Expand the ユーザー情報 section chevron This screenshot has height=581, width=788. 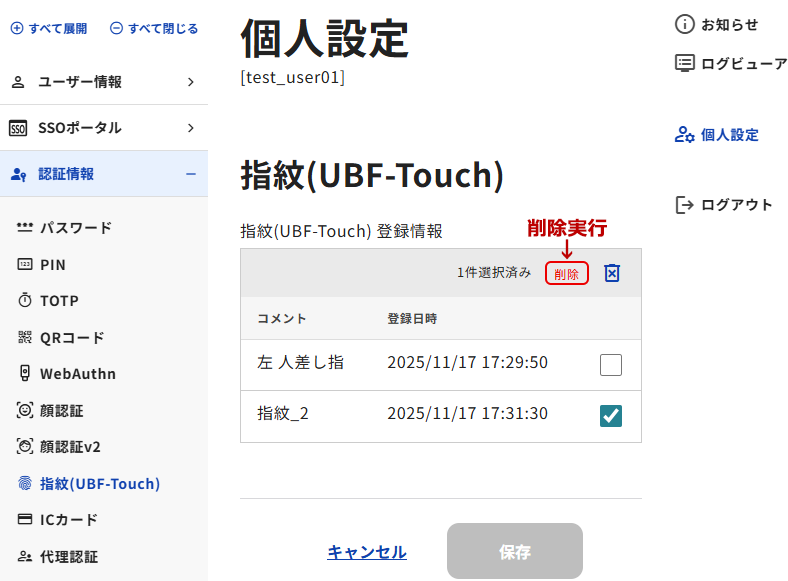190,82
